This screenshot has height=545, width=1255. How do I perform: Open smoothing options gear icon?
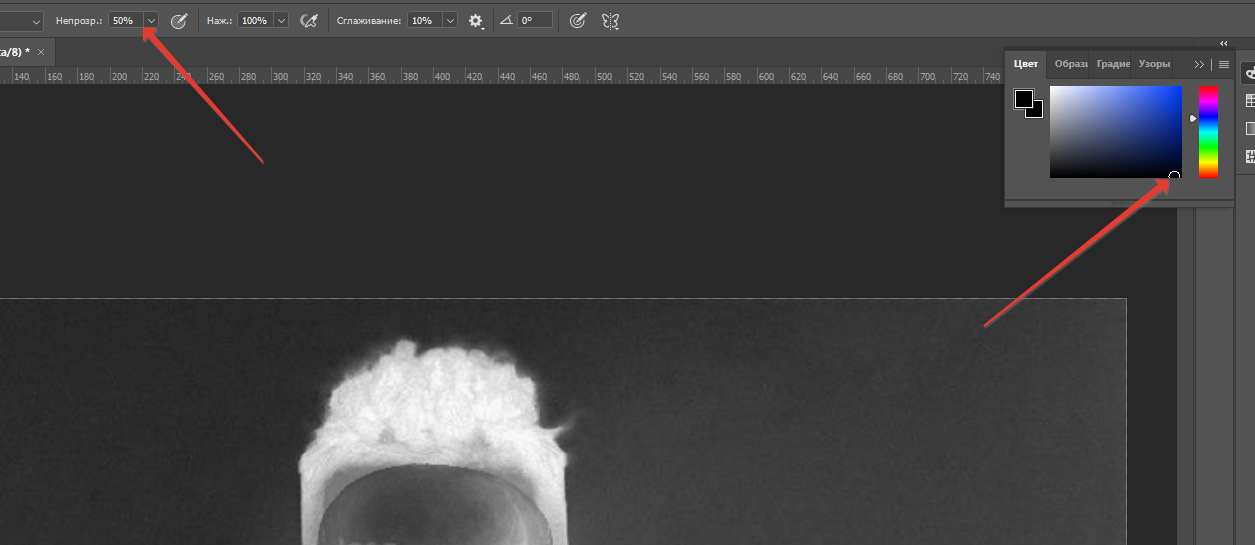tap(476, 20)
